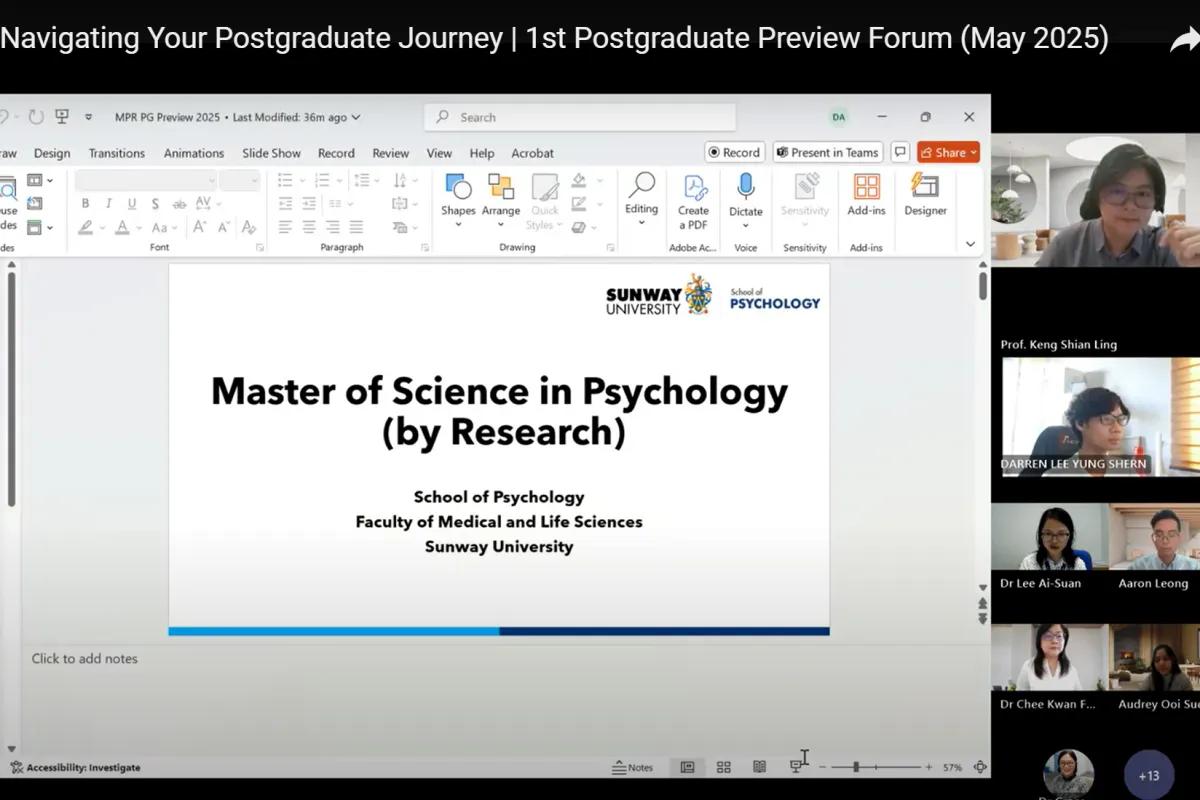
Task: Click Present in Teams button
Action: tap(828, 152)
